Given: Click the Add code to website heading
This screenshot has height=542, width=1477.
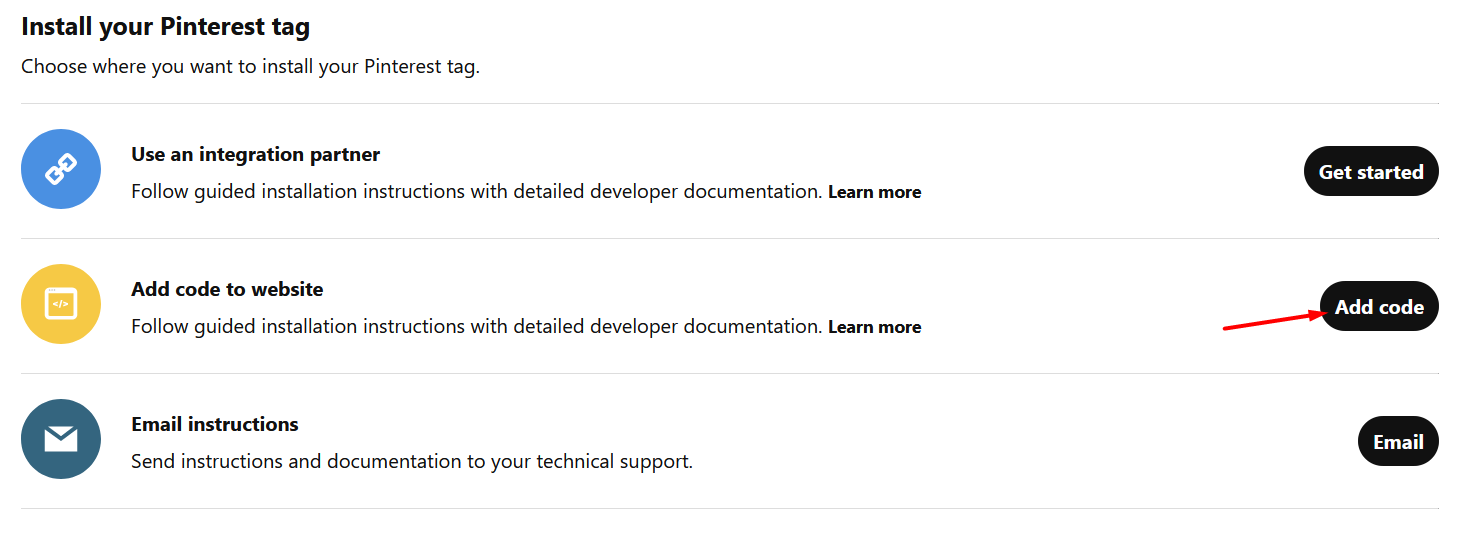Looking at the screenshot, I should (x=227, y=290).
